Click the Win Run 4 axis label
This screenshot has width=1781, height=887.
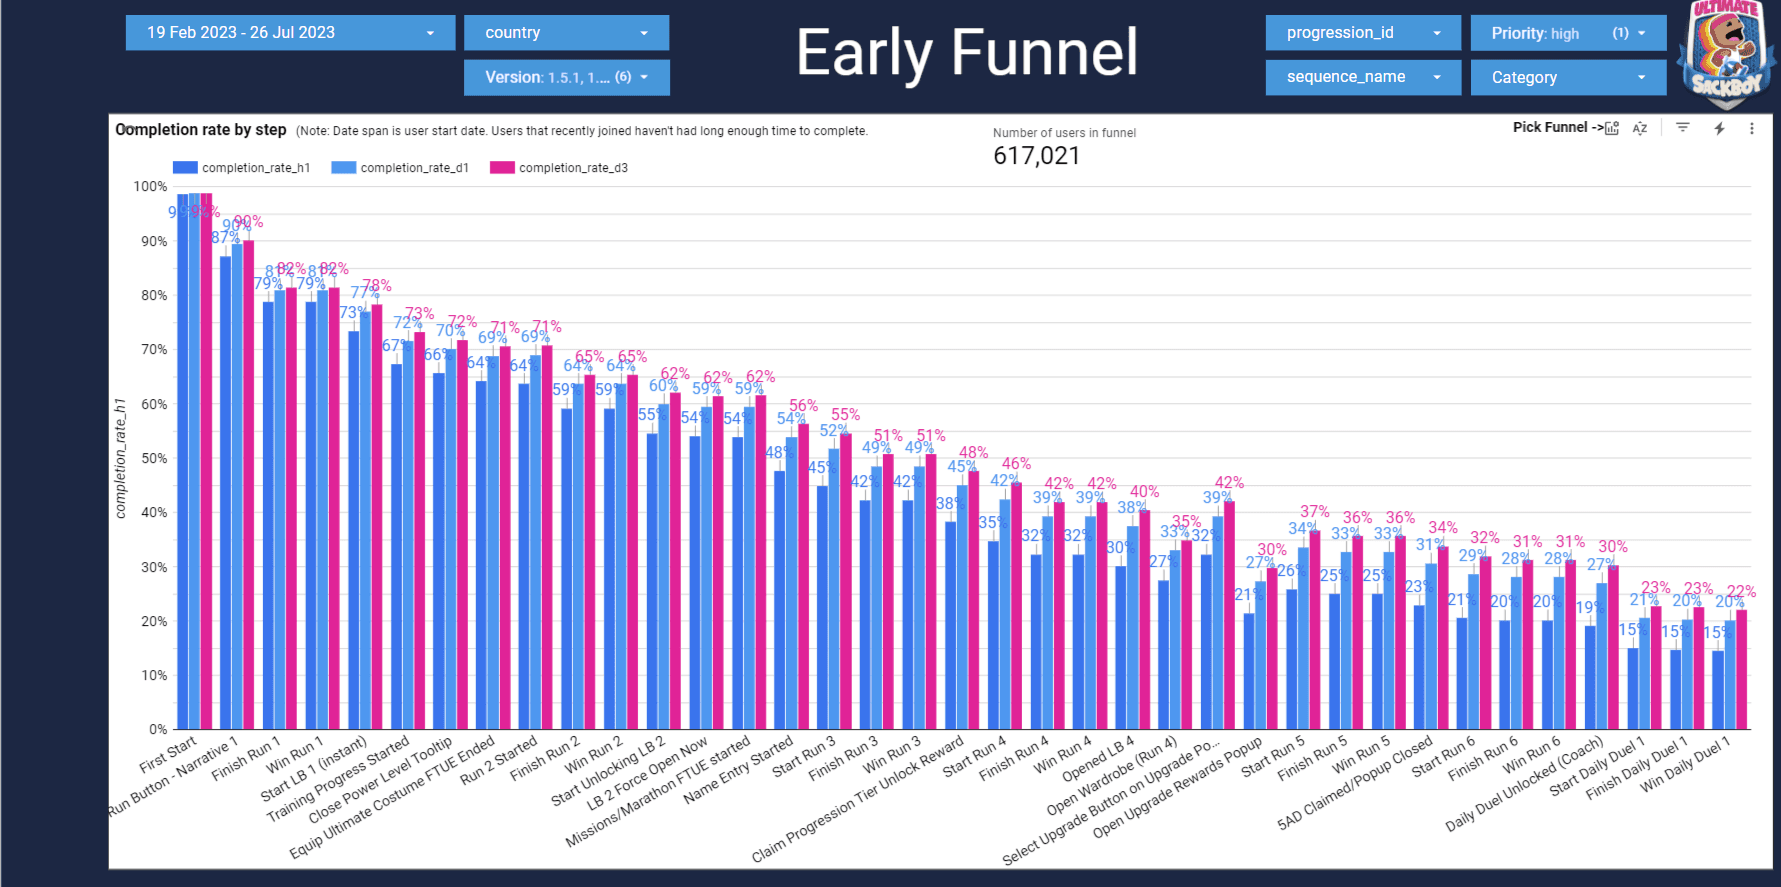(x=1064, y=755)
